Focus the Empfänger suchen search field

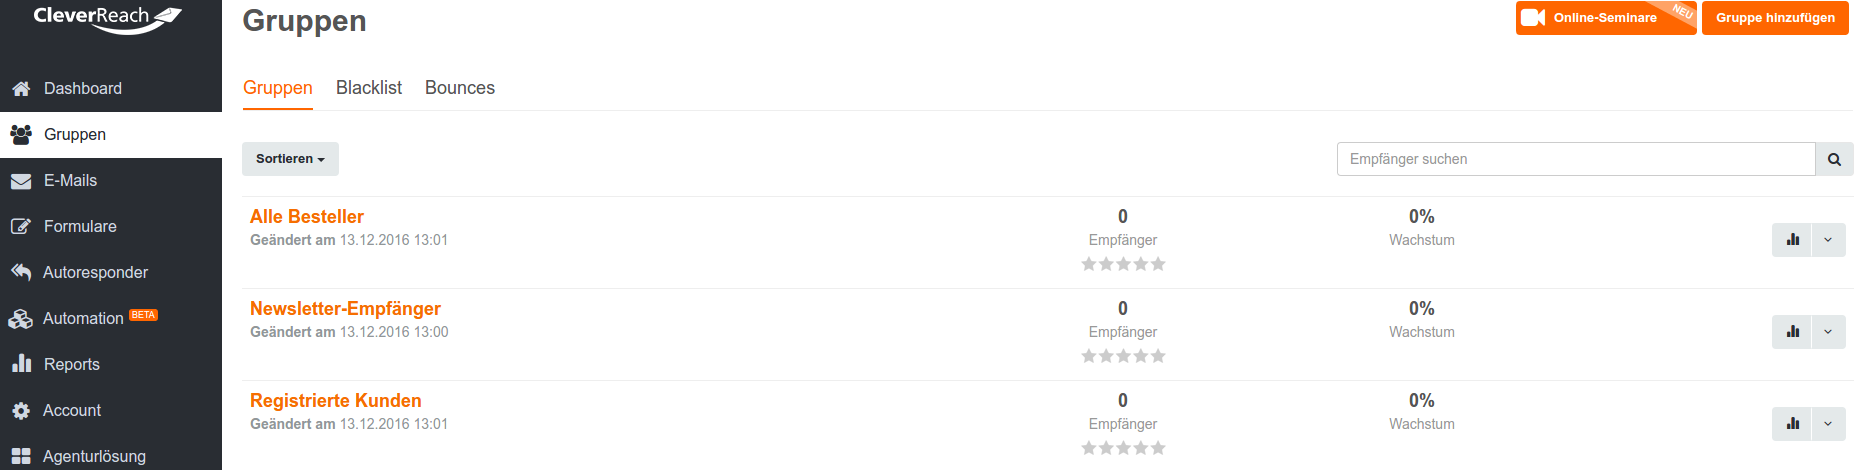tap(1575, 159)
